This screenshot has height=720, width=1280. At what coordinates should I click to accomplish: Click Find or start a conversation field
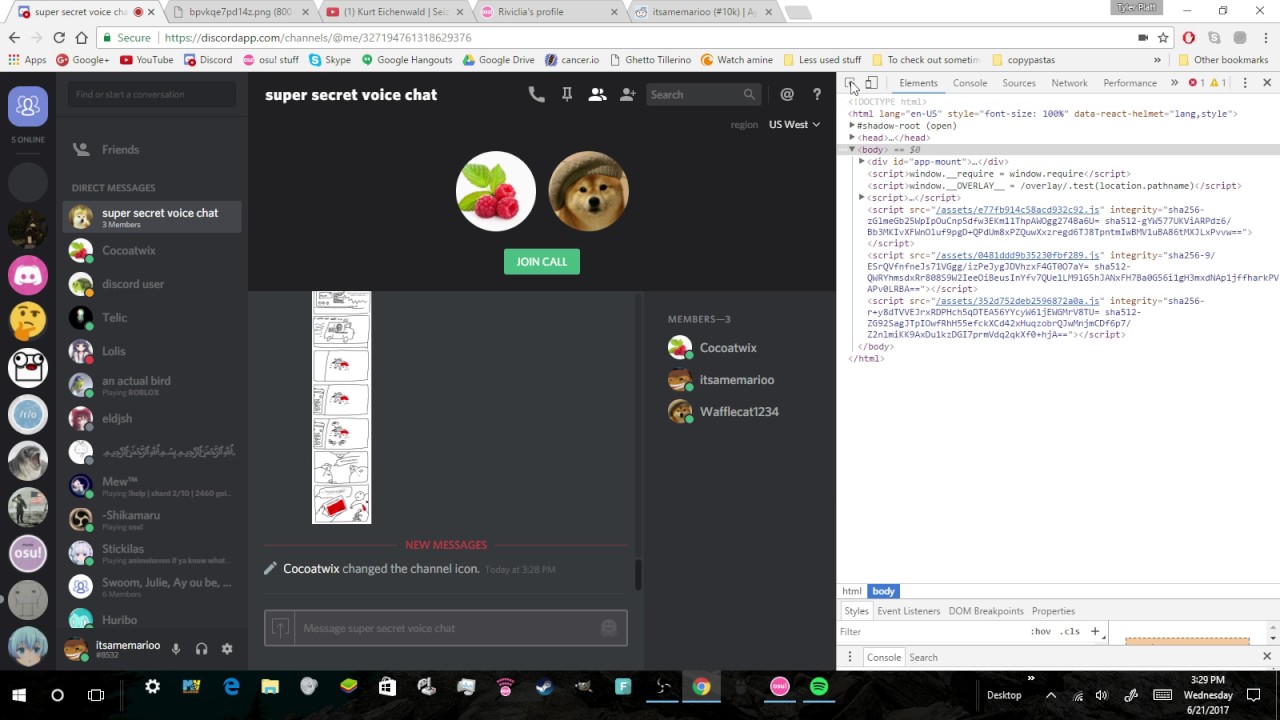(152, 94)
